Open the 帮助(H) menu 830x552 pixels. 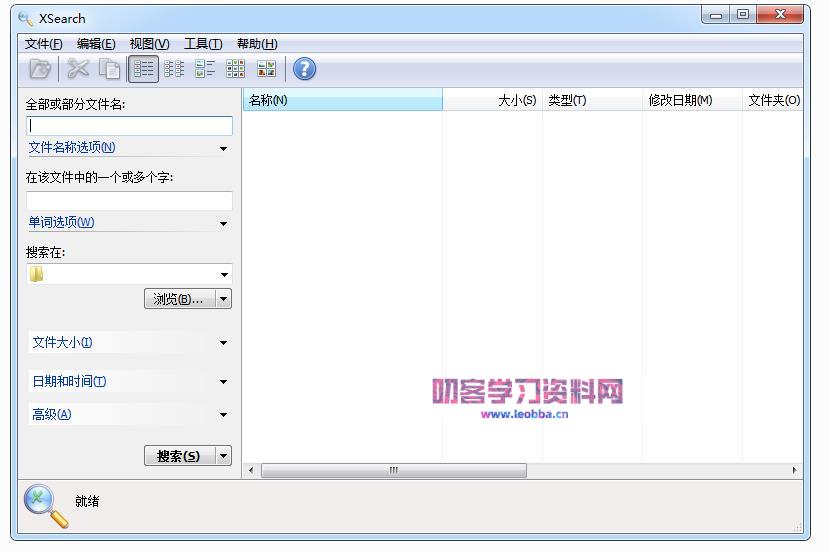(257, 44)
